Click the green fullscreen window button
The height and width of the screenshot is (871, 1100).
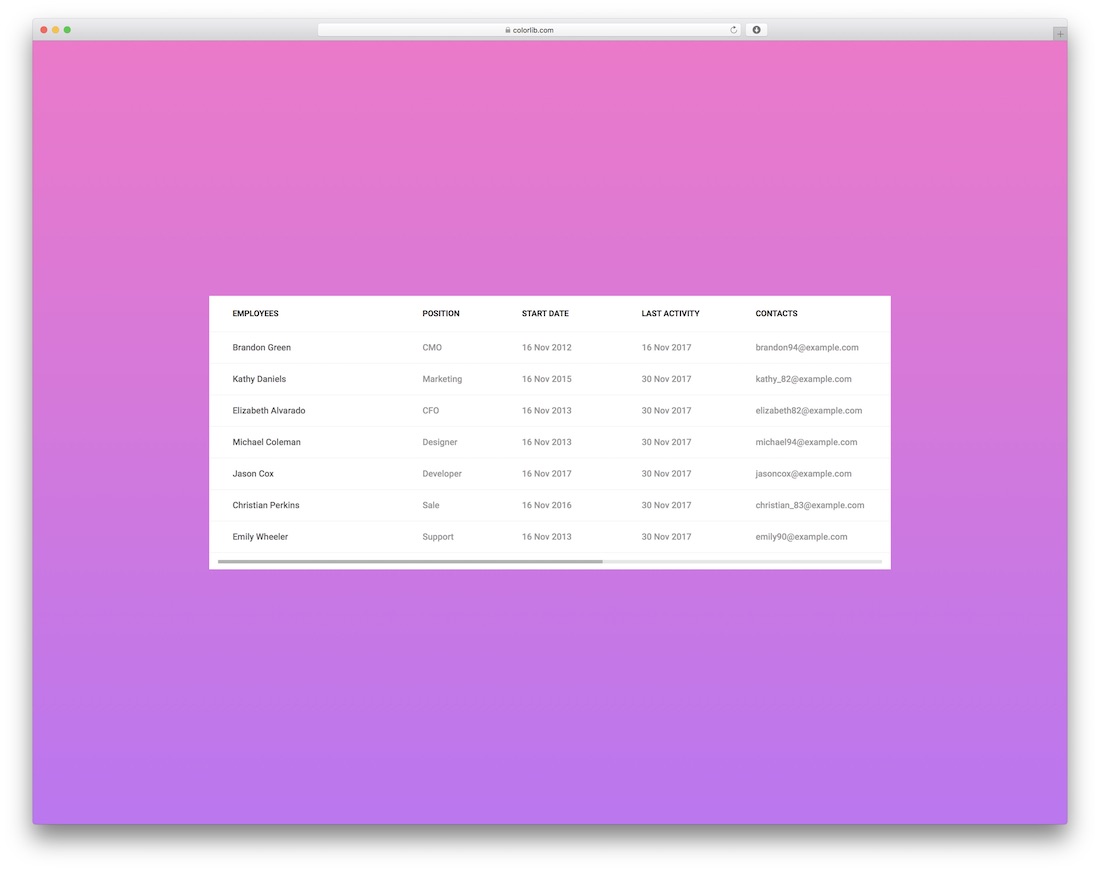click(67, 30)
